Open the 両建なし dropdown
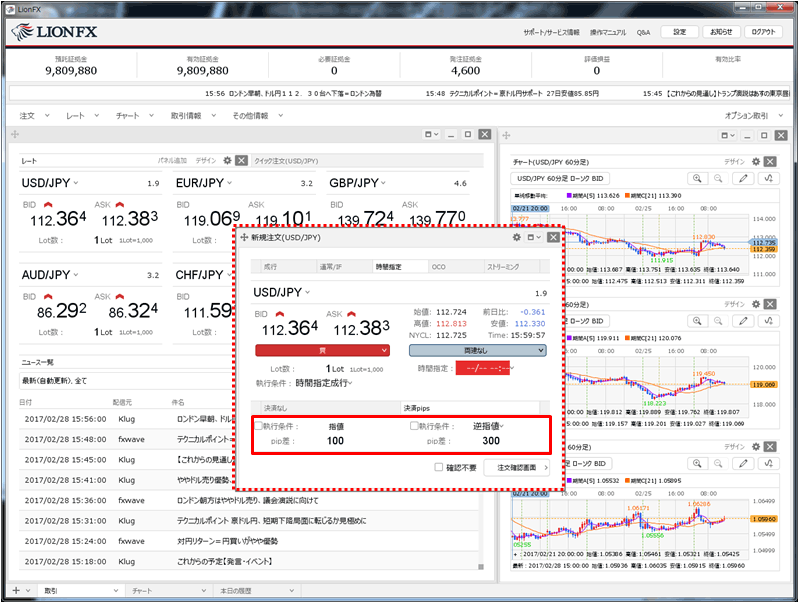The width and height of the screenshot is (799, 603). (477, 350)
